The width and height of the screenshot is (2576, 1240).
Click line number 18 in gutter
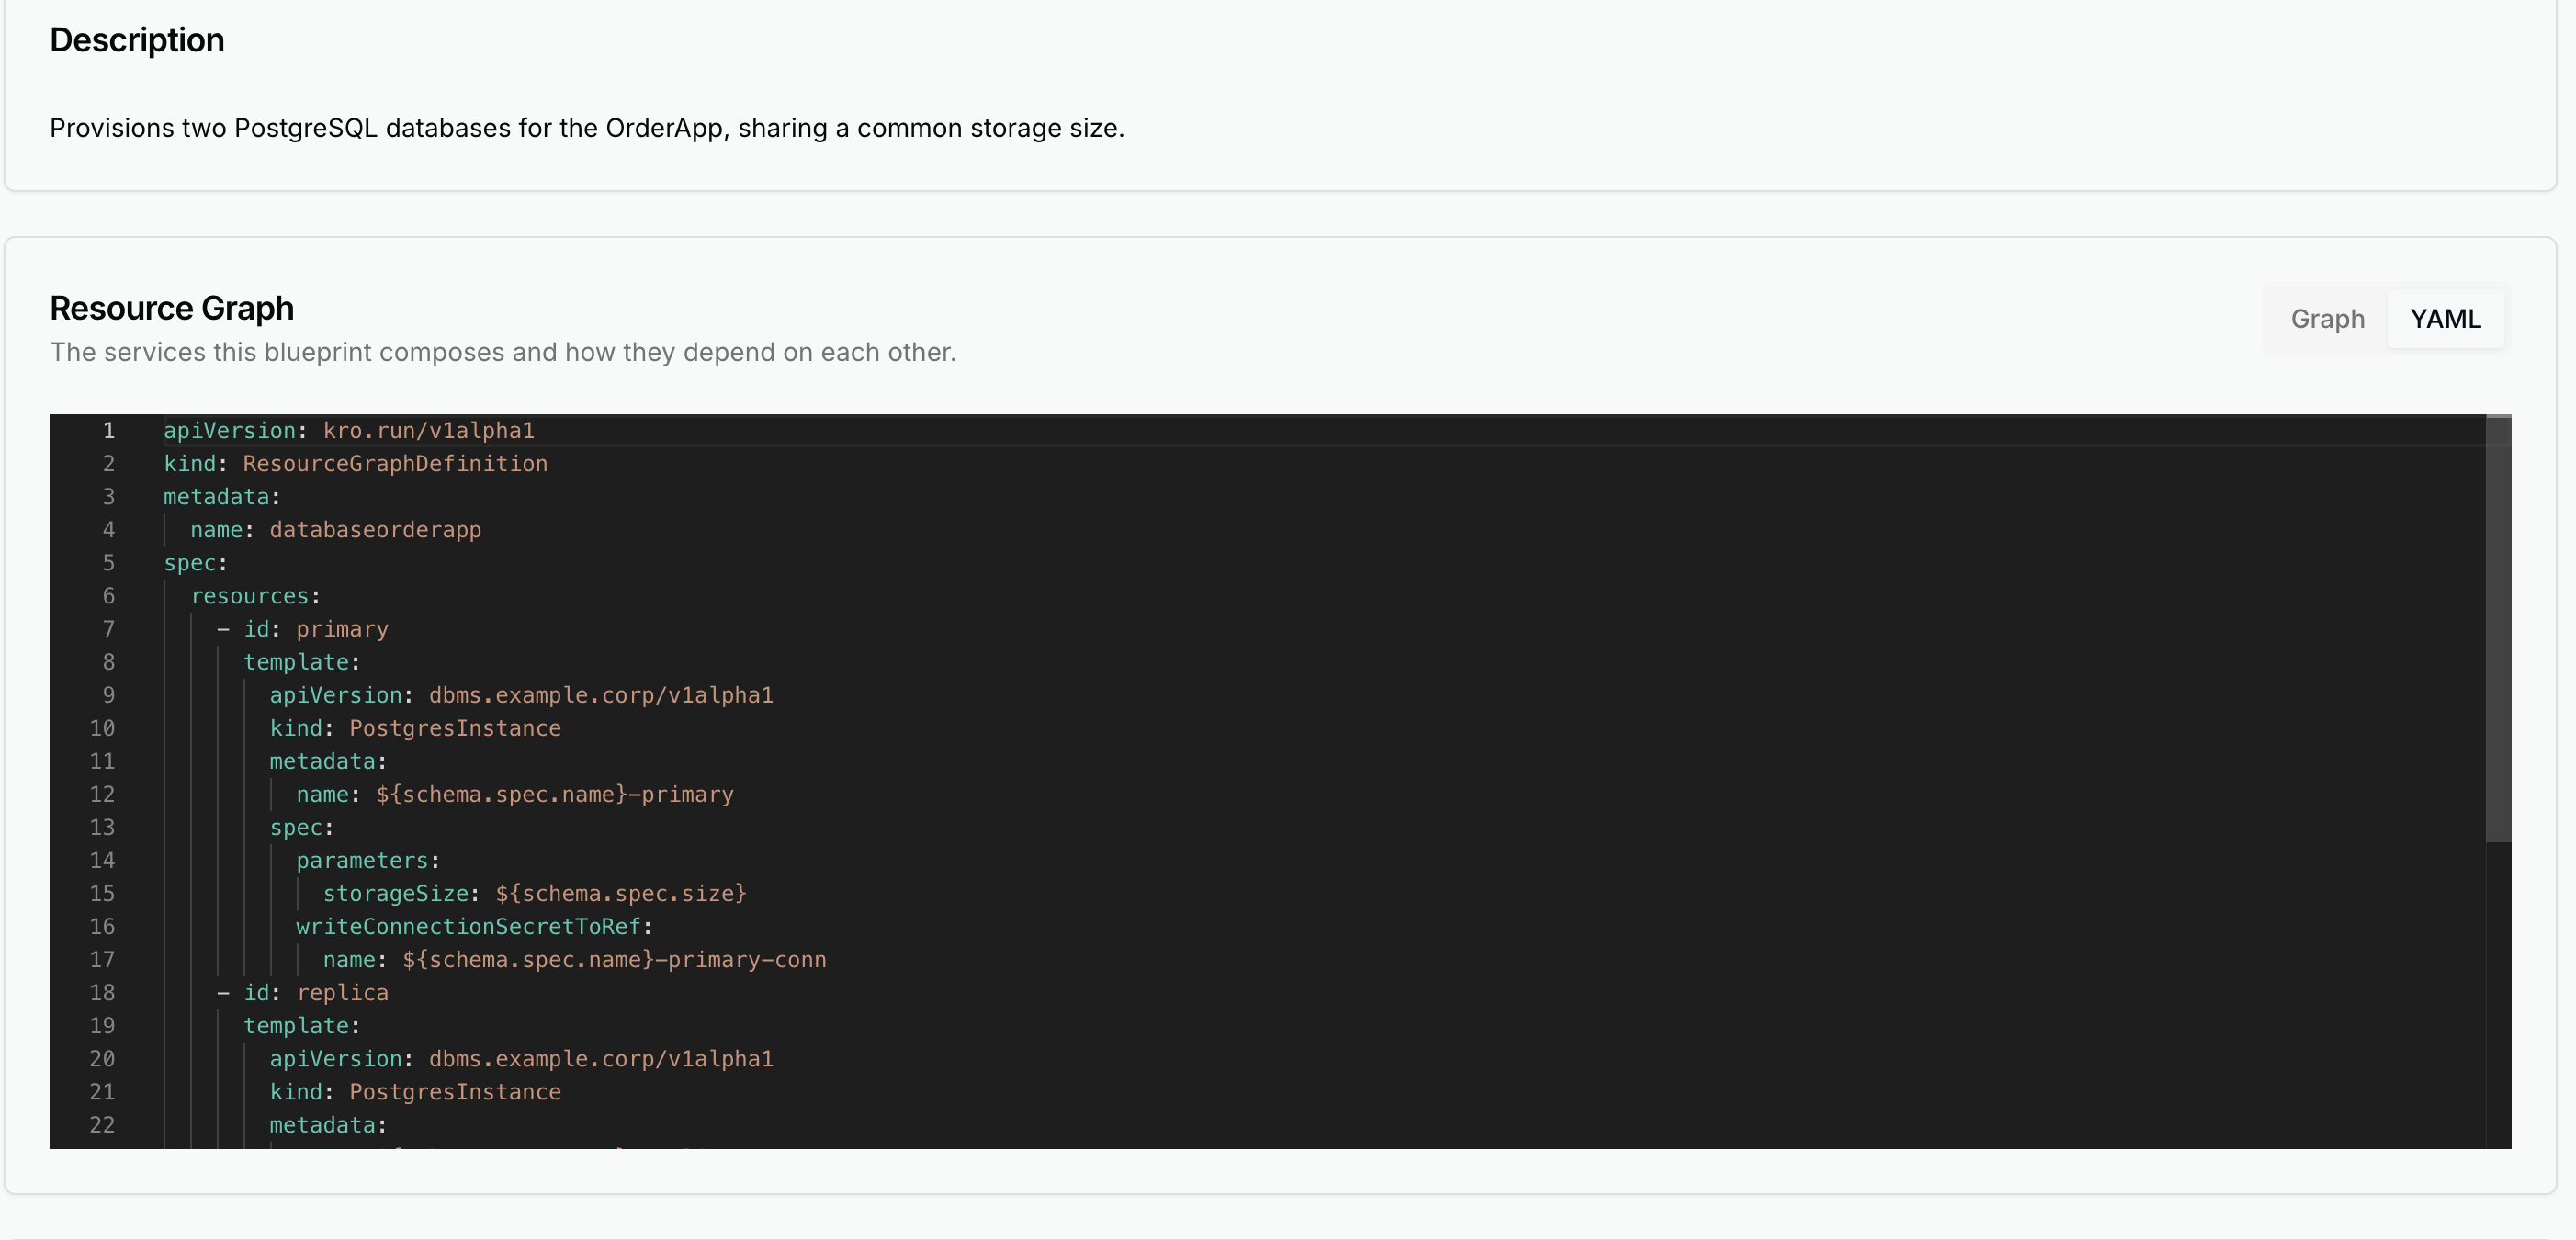pyautogui.click(x=102, y=991)
